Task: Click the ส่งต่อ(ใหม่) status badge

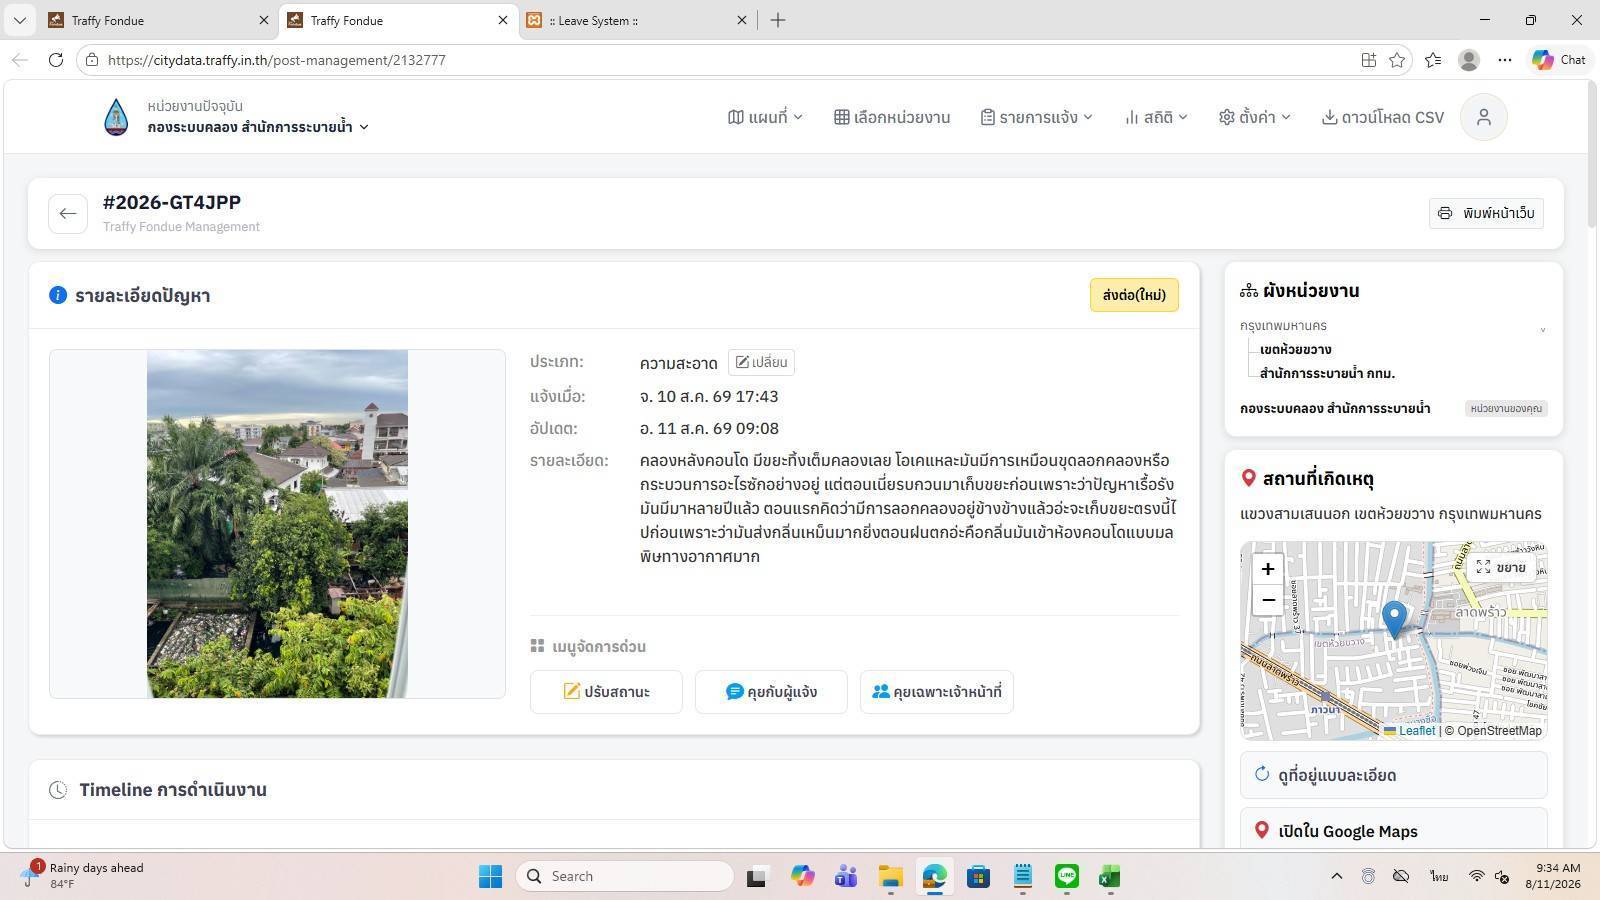Action: 1134,295
